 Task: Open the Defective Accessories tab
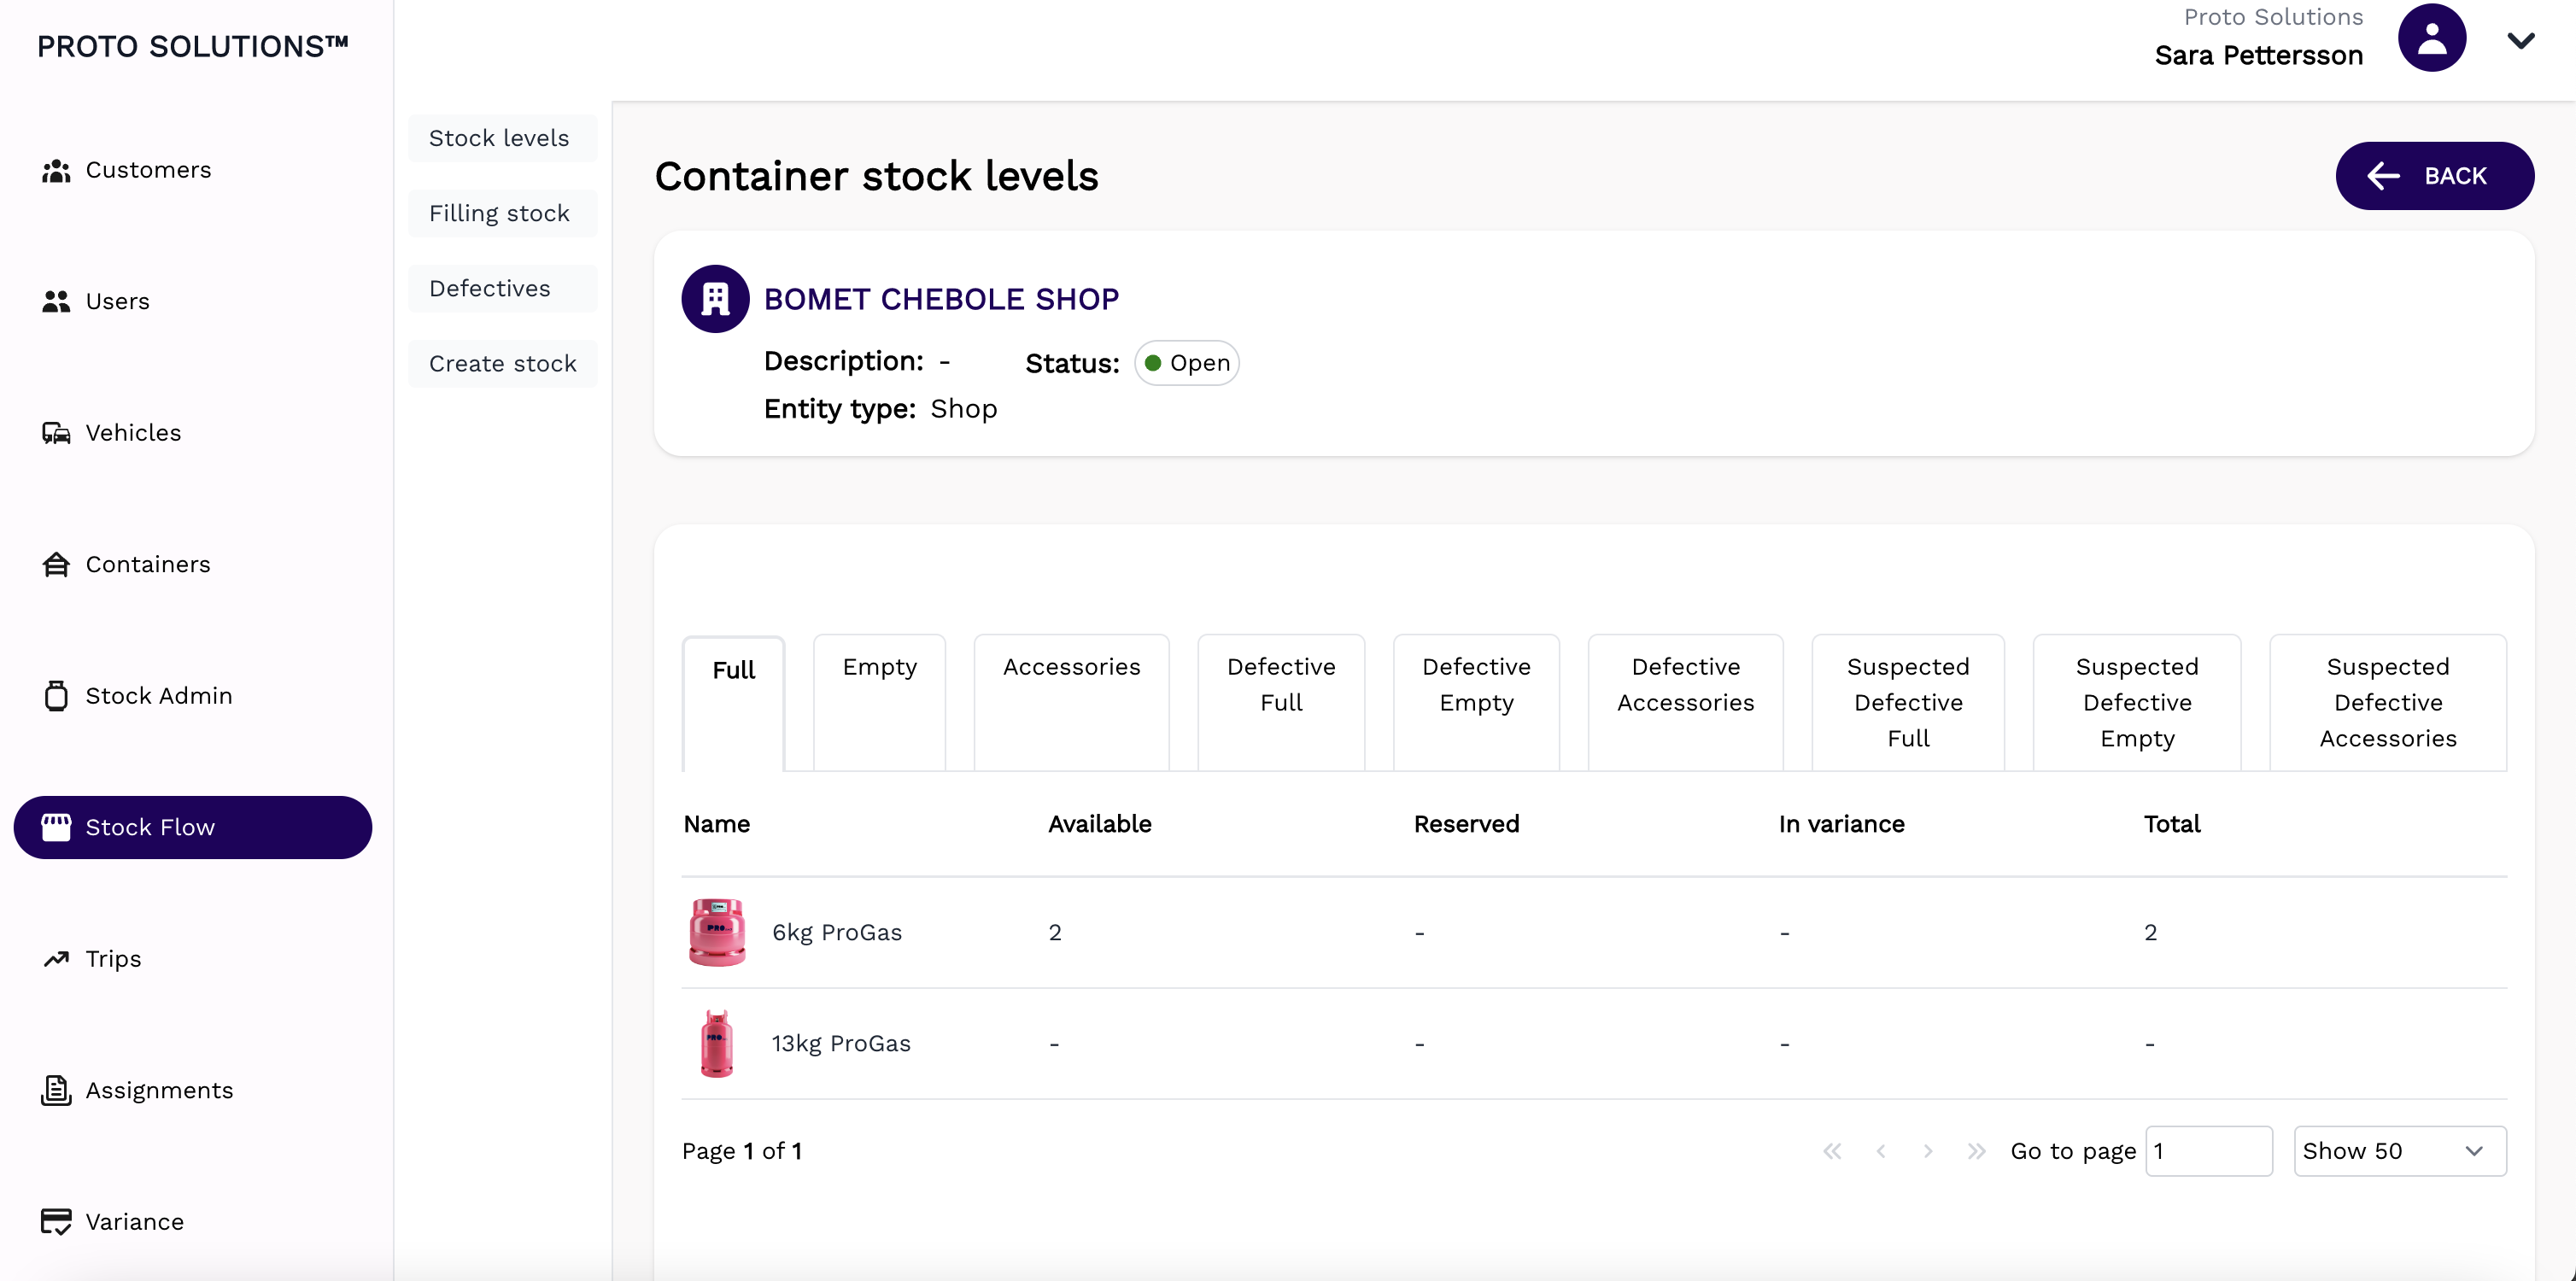1685,702
